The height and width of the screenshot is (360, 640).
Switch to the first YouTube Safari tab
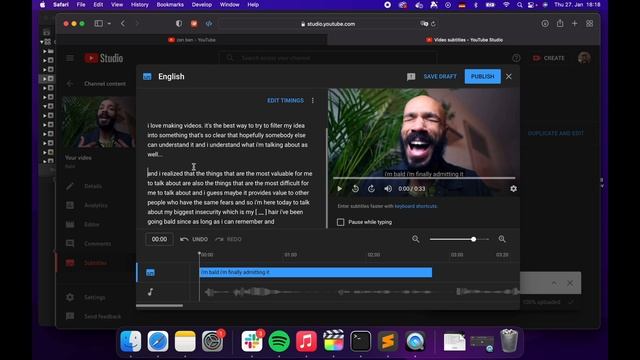192,40
